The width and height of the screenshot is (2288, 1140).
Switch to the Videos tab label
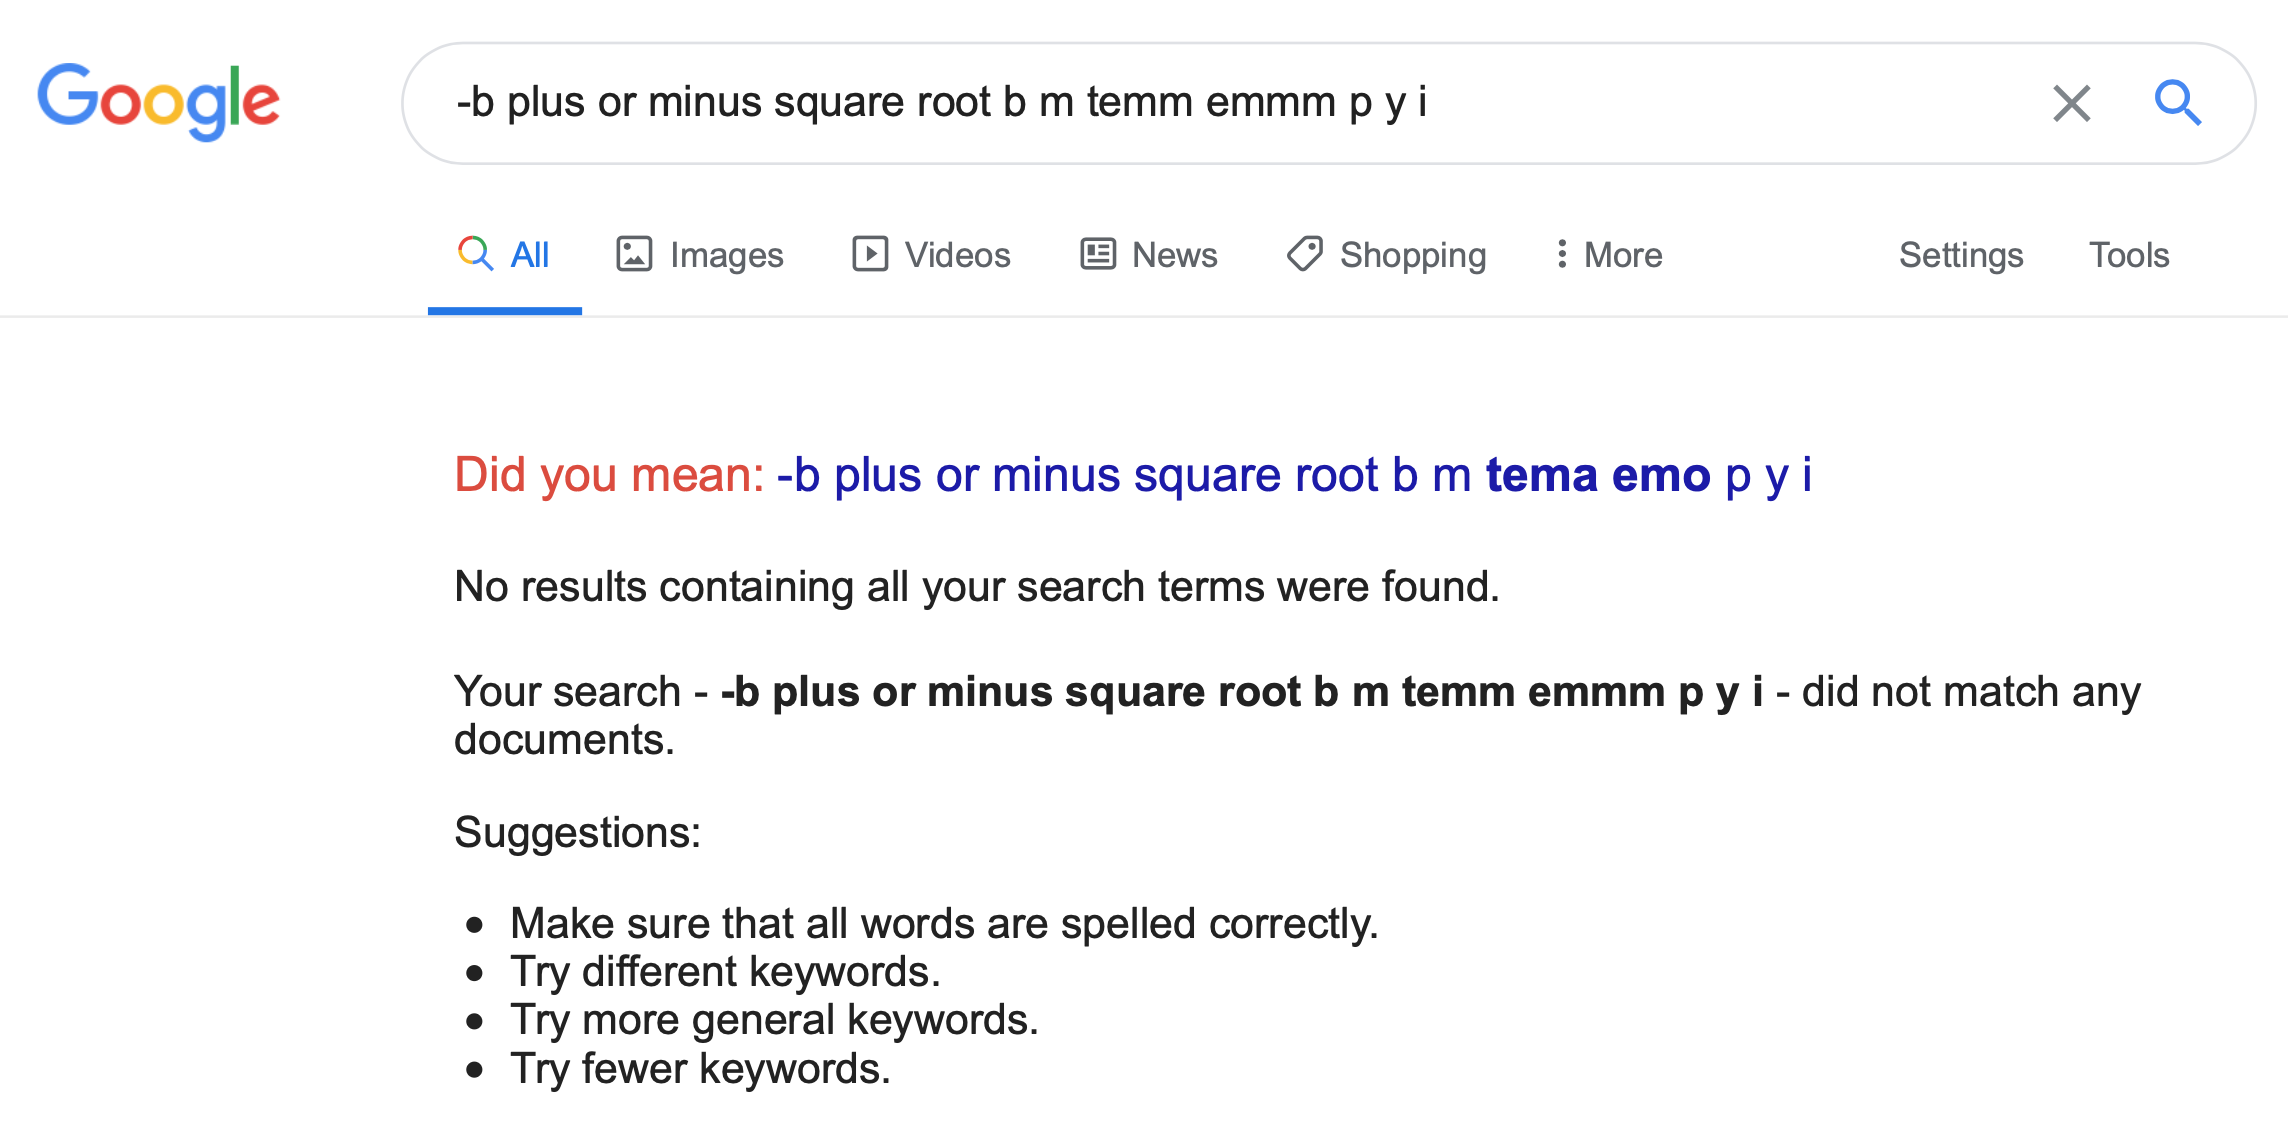[957, 255]
